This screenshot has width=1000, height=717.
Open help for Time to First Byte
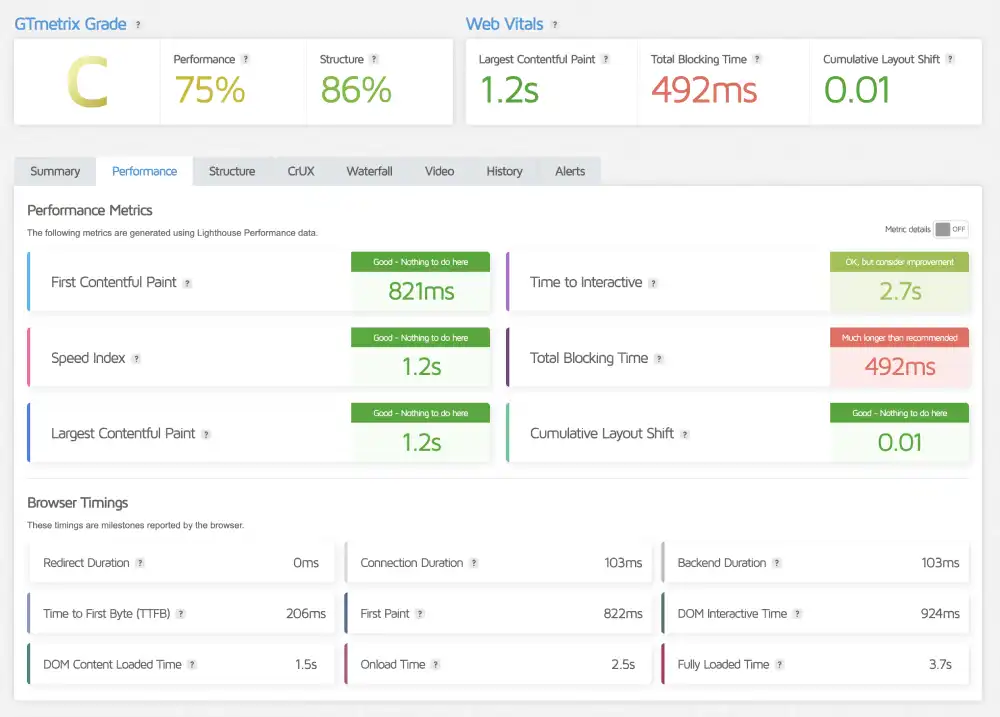point(185,613)
